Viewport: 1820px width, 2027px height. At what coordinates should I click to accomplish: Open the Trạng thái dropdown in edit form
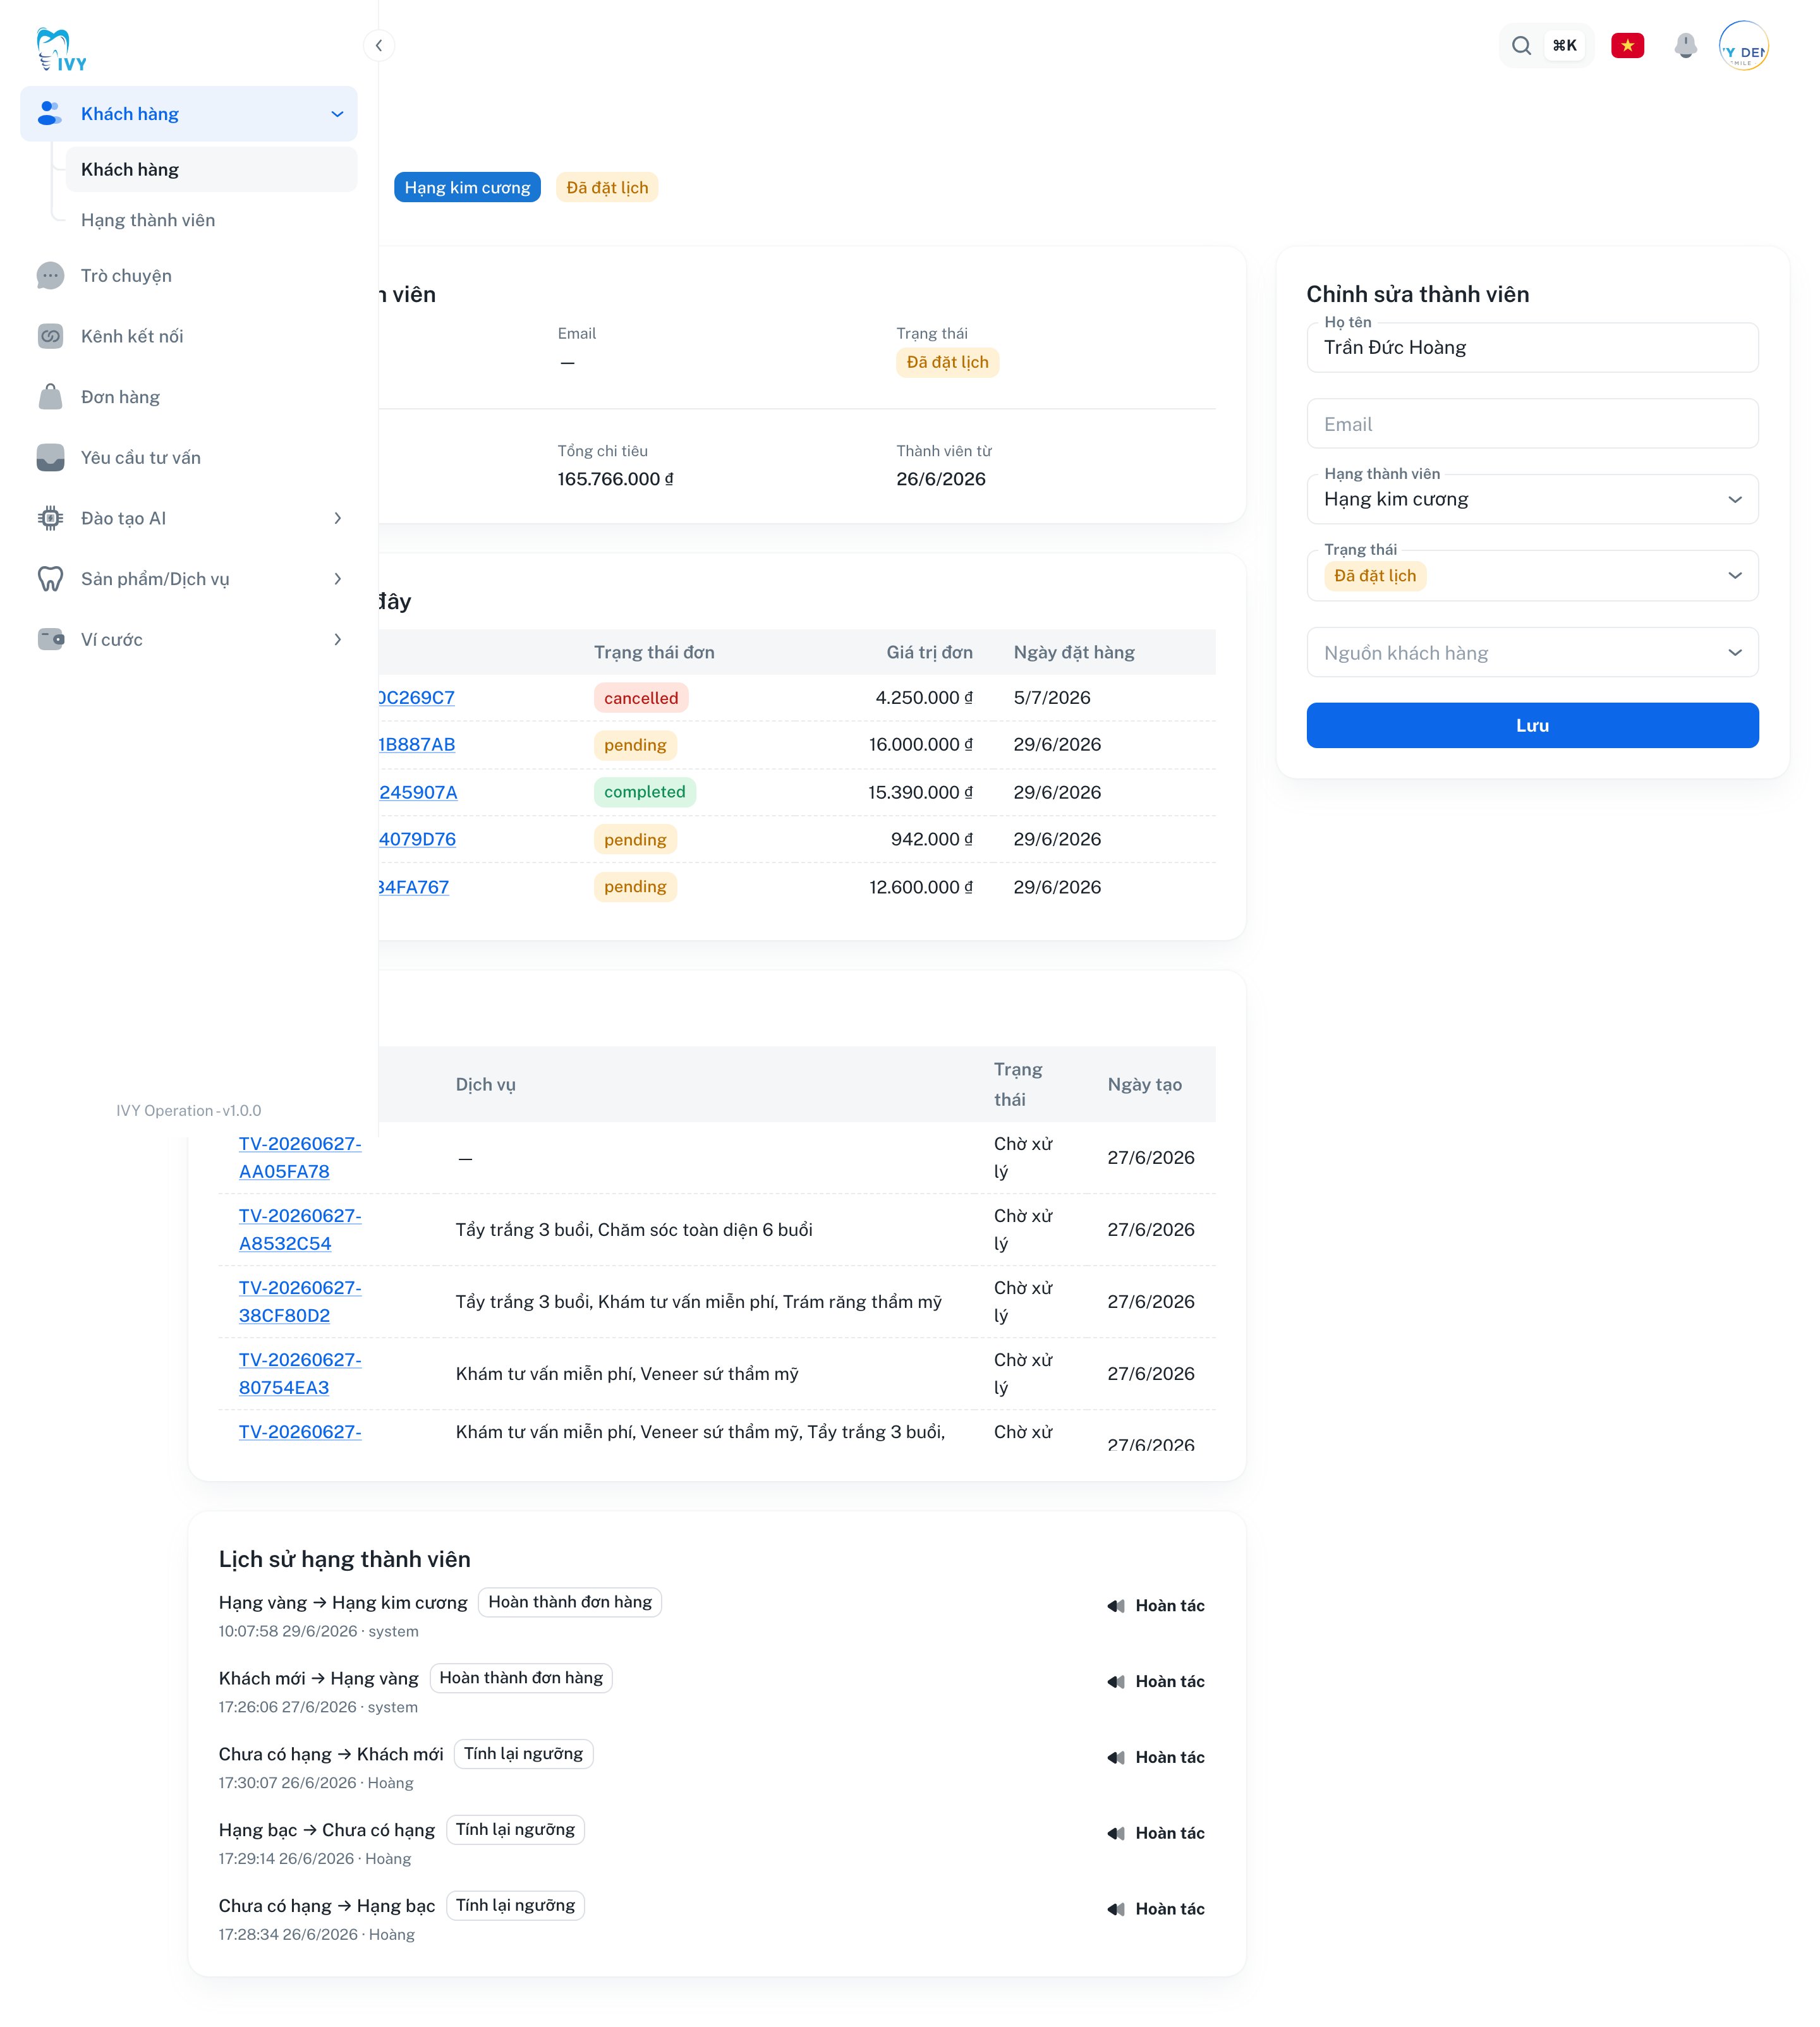click(1532, 575)
